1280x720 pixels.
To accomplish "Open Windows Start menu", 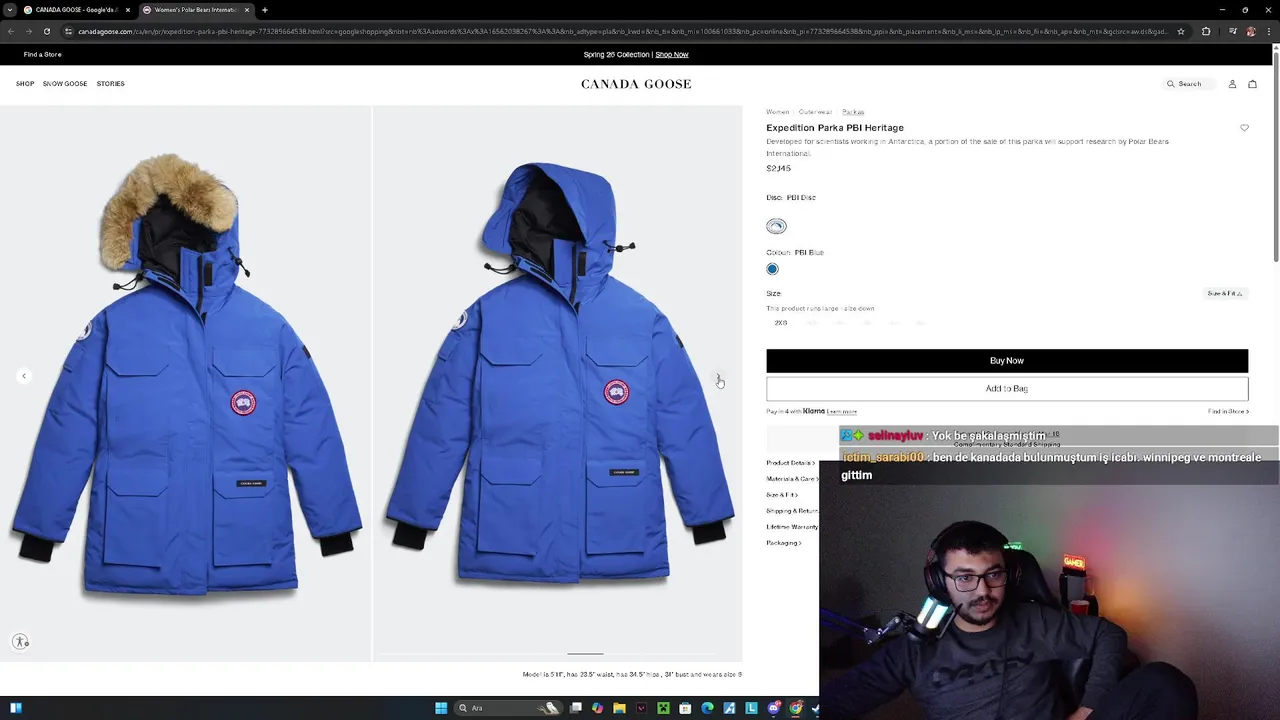I will click(441, 708).
